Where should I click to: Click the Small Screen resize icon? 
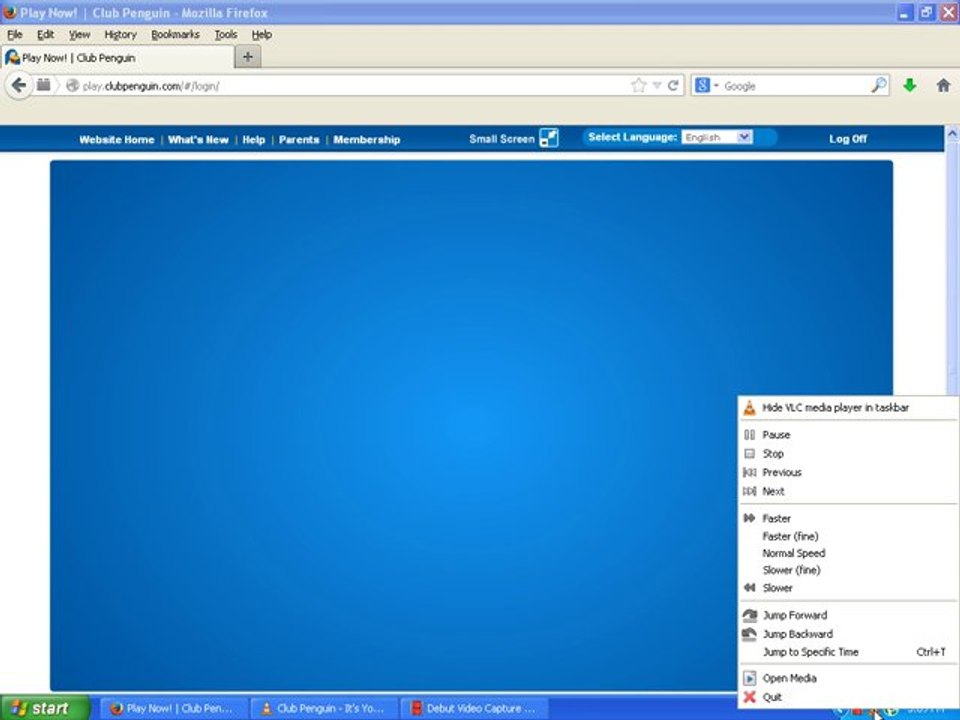[x=549, y=138]
